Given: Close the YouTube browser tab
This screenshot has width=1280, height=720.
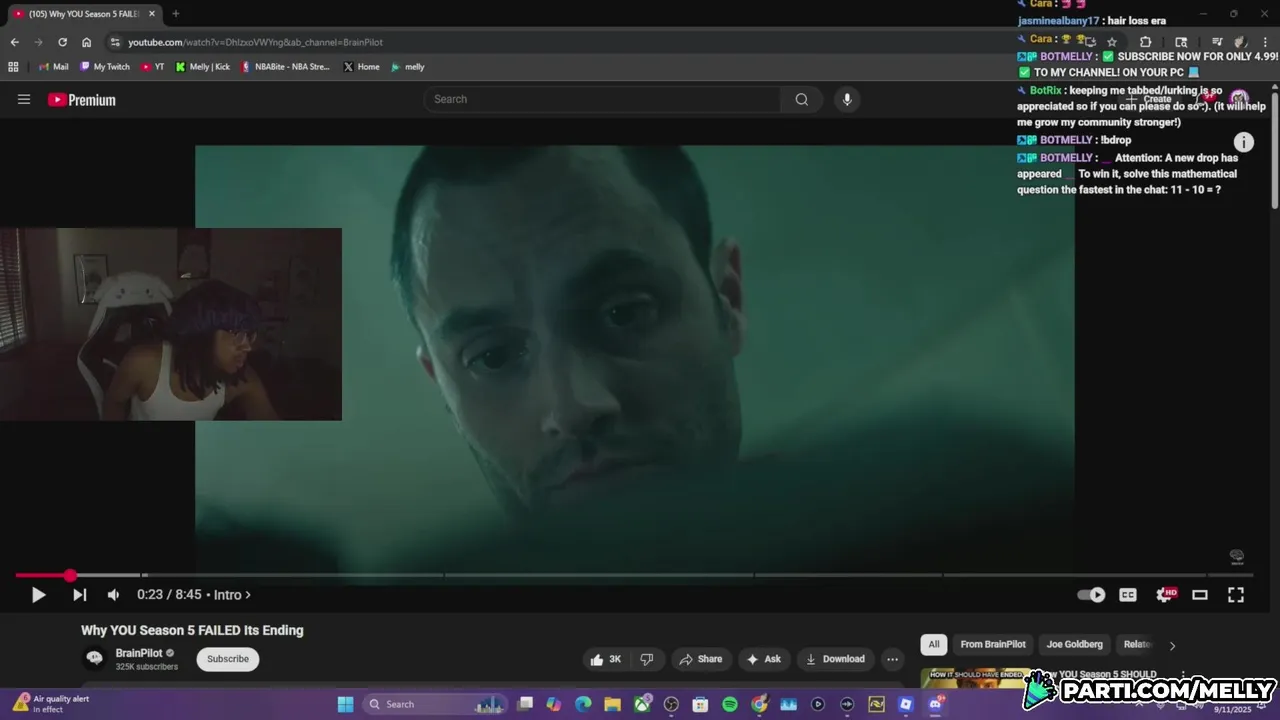Looking at the screenshot, I should (x=152, y=14).
